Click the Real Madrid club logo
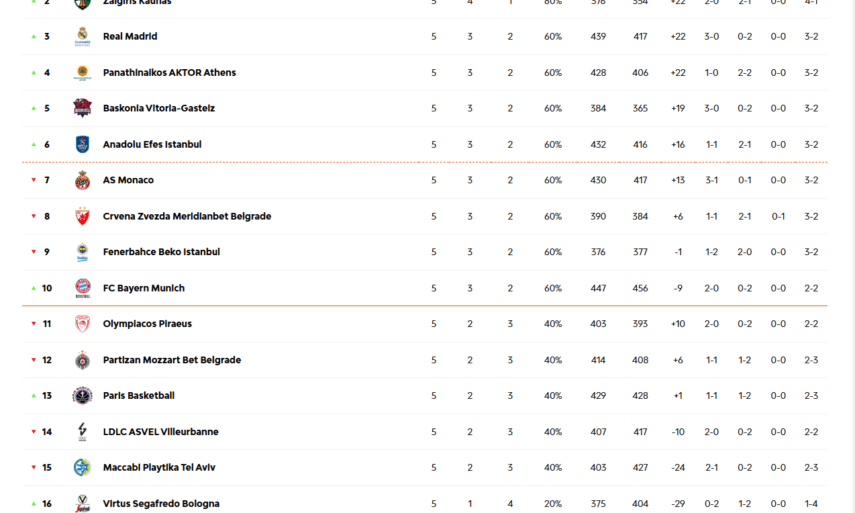This screenshot has width=855, height=513. tap(82, 37)
